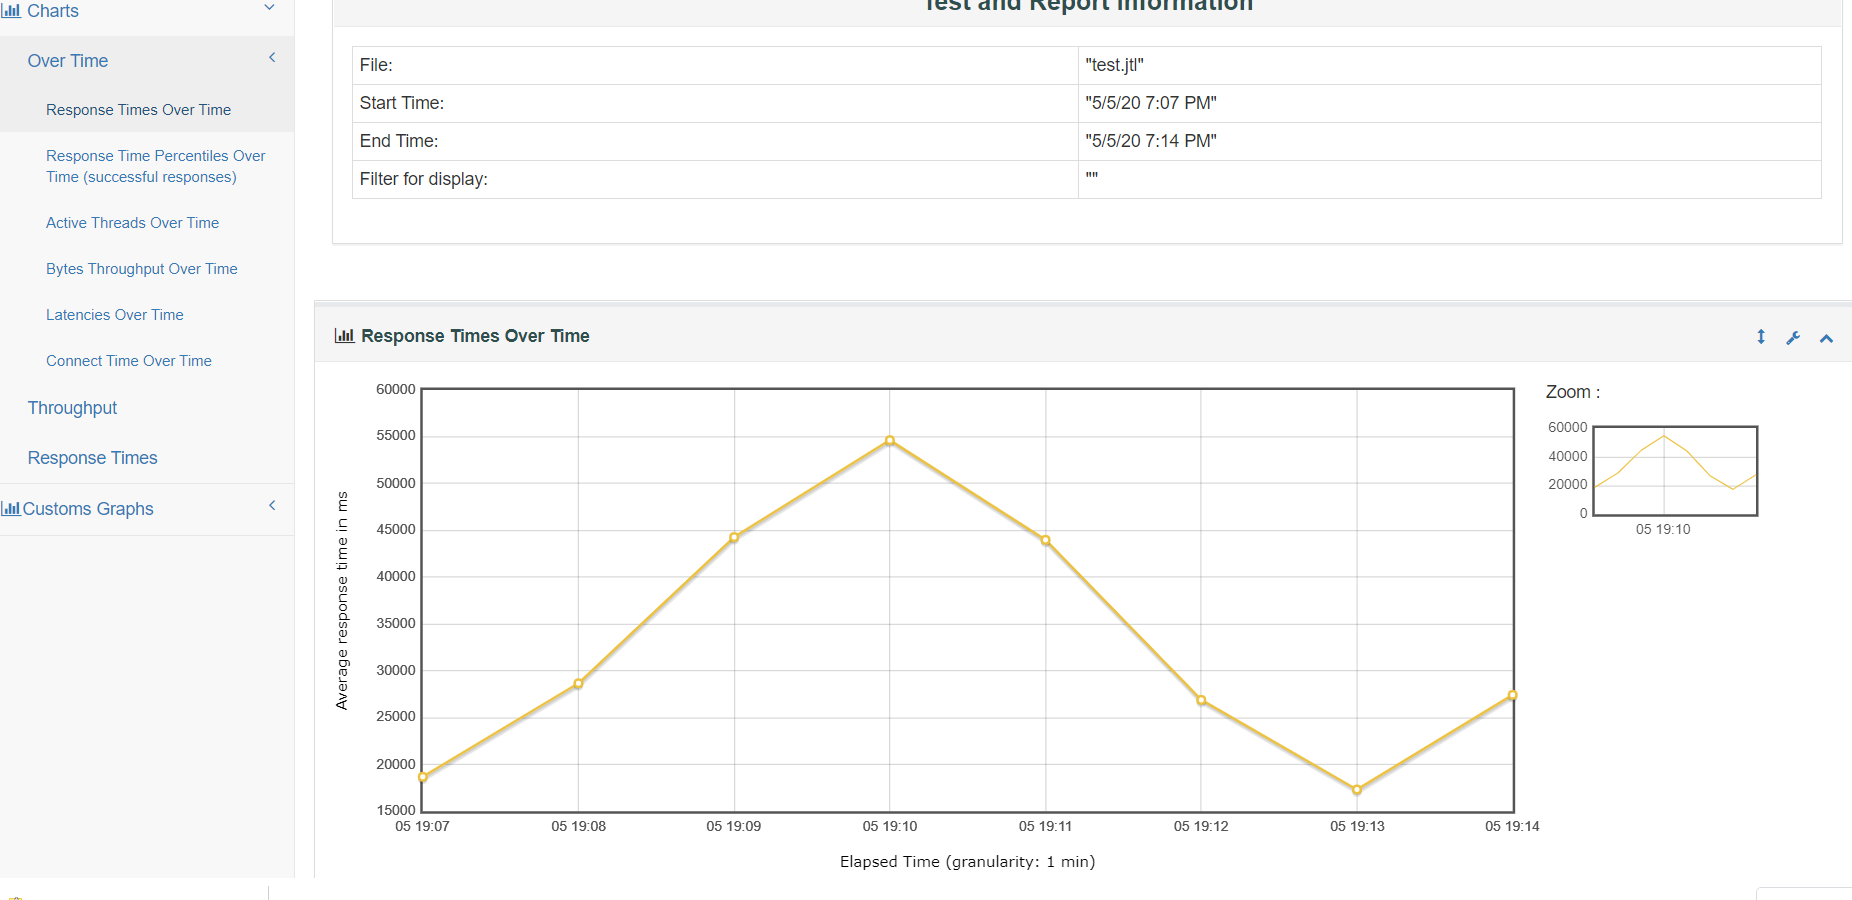
Task: Click the data point at 05 19:11
Action: pyautogui.click(x=1045, y=540)
